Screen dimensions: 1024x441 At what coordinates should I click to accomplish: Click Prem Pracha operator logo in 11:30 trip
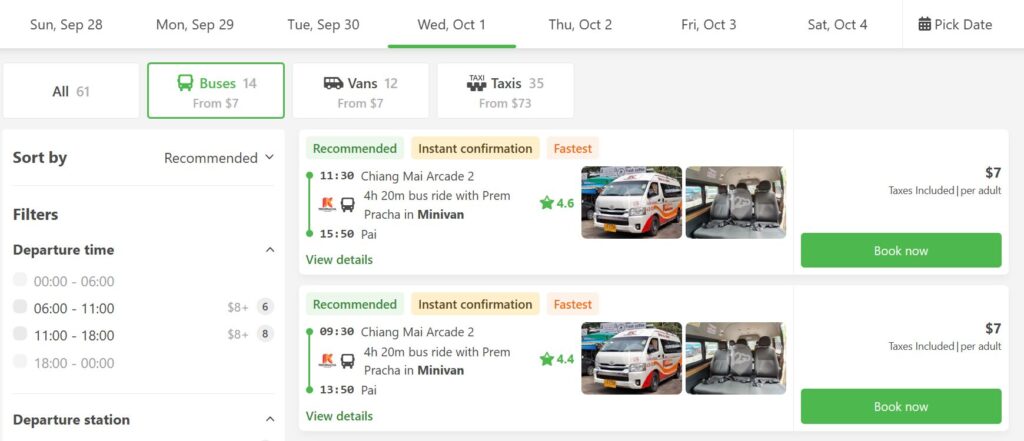click(x=327, y=204)
